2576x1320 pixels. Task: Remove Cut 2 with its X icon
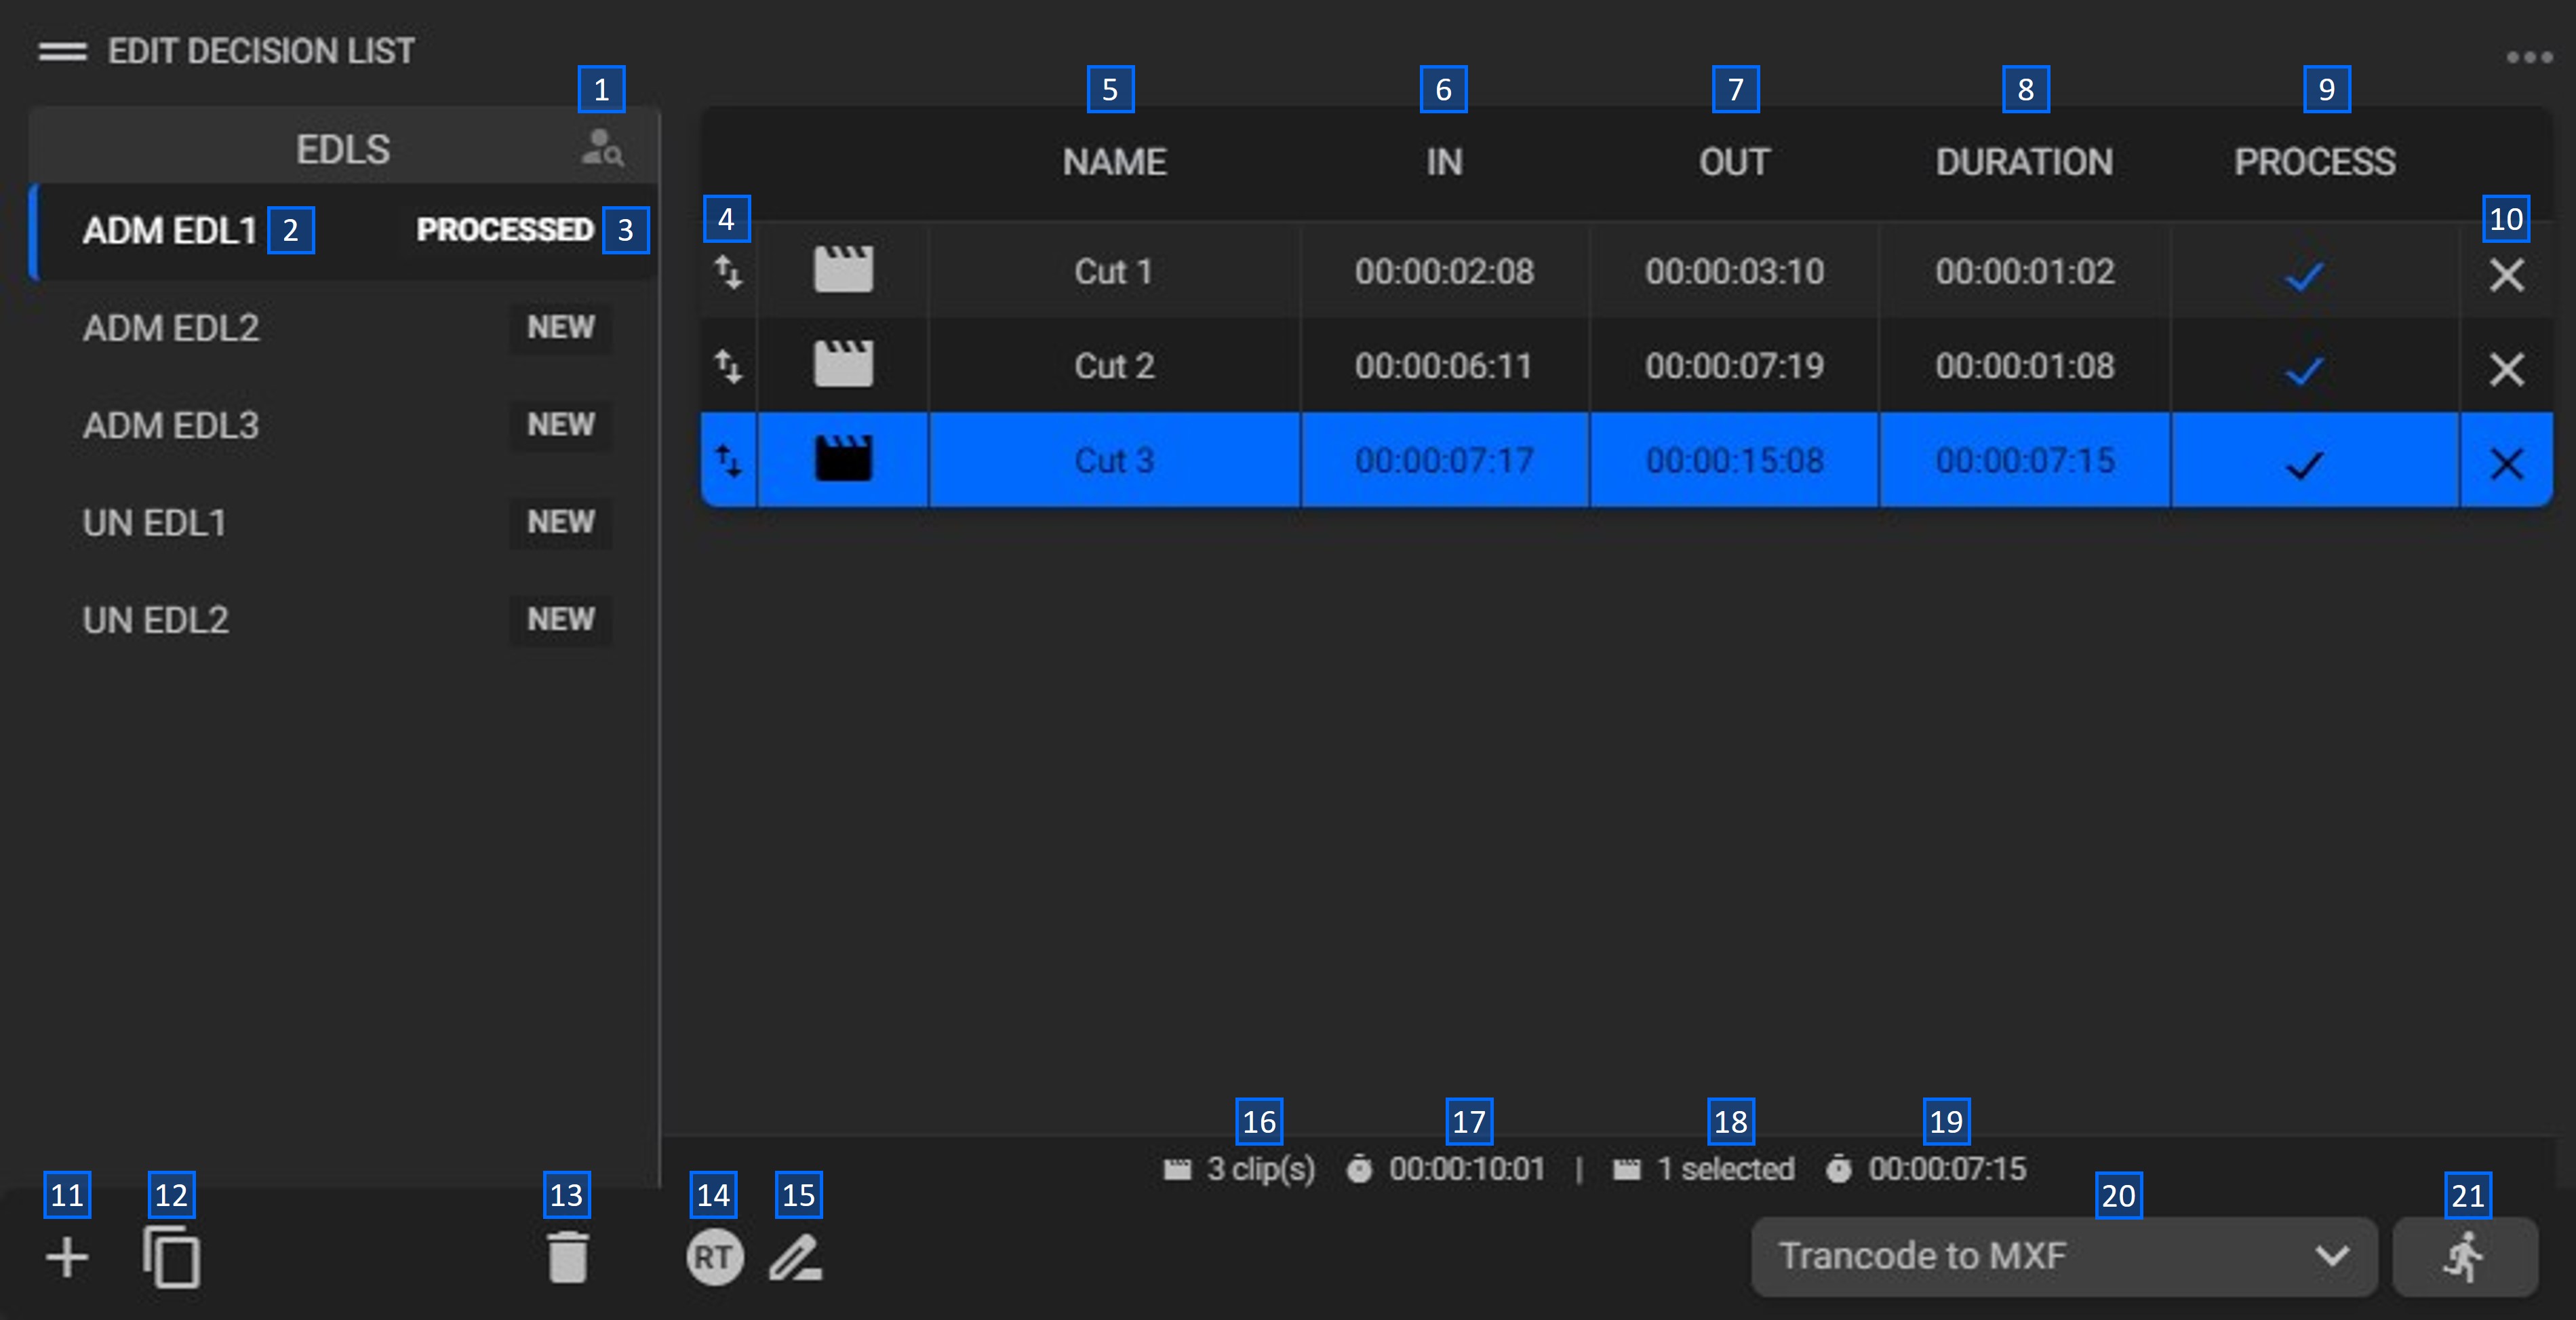click(x=2506, y=369)
